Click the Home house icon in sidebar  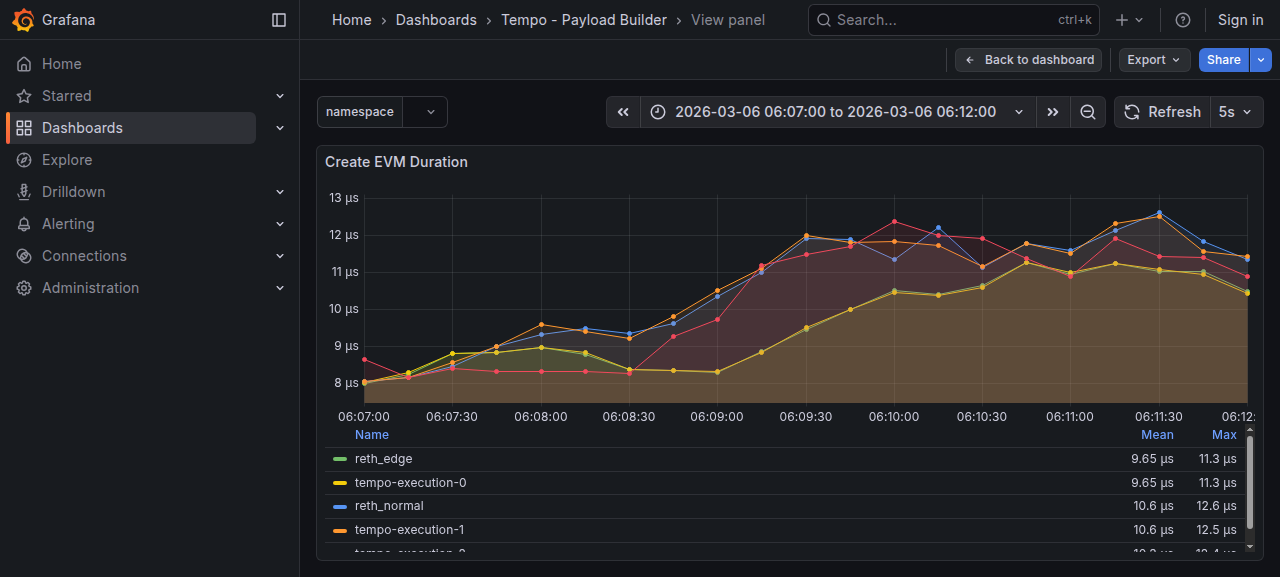[24, 64]
